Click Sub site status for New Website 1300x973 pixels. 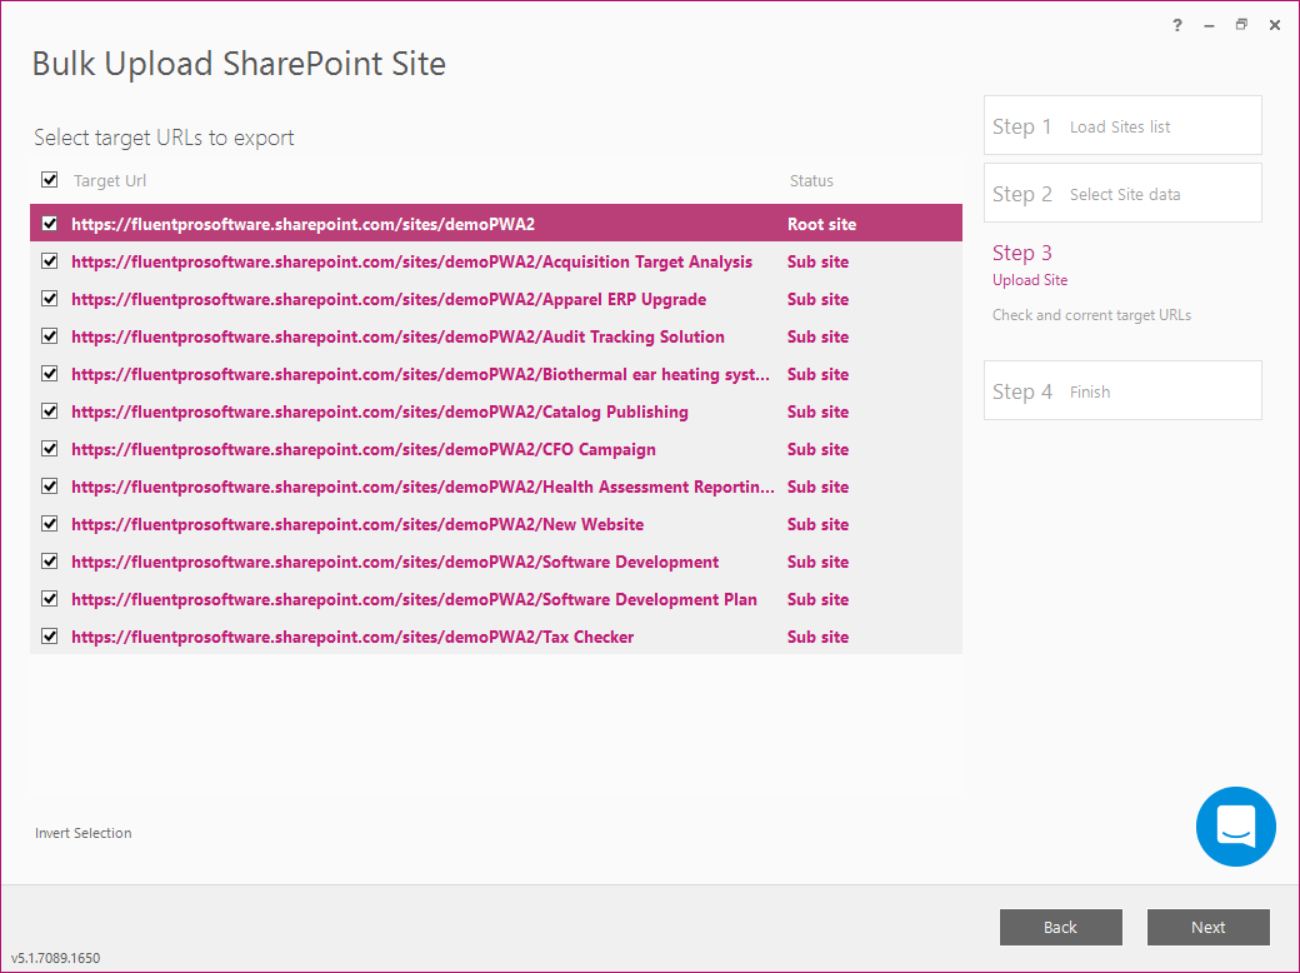818,524
